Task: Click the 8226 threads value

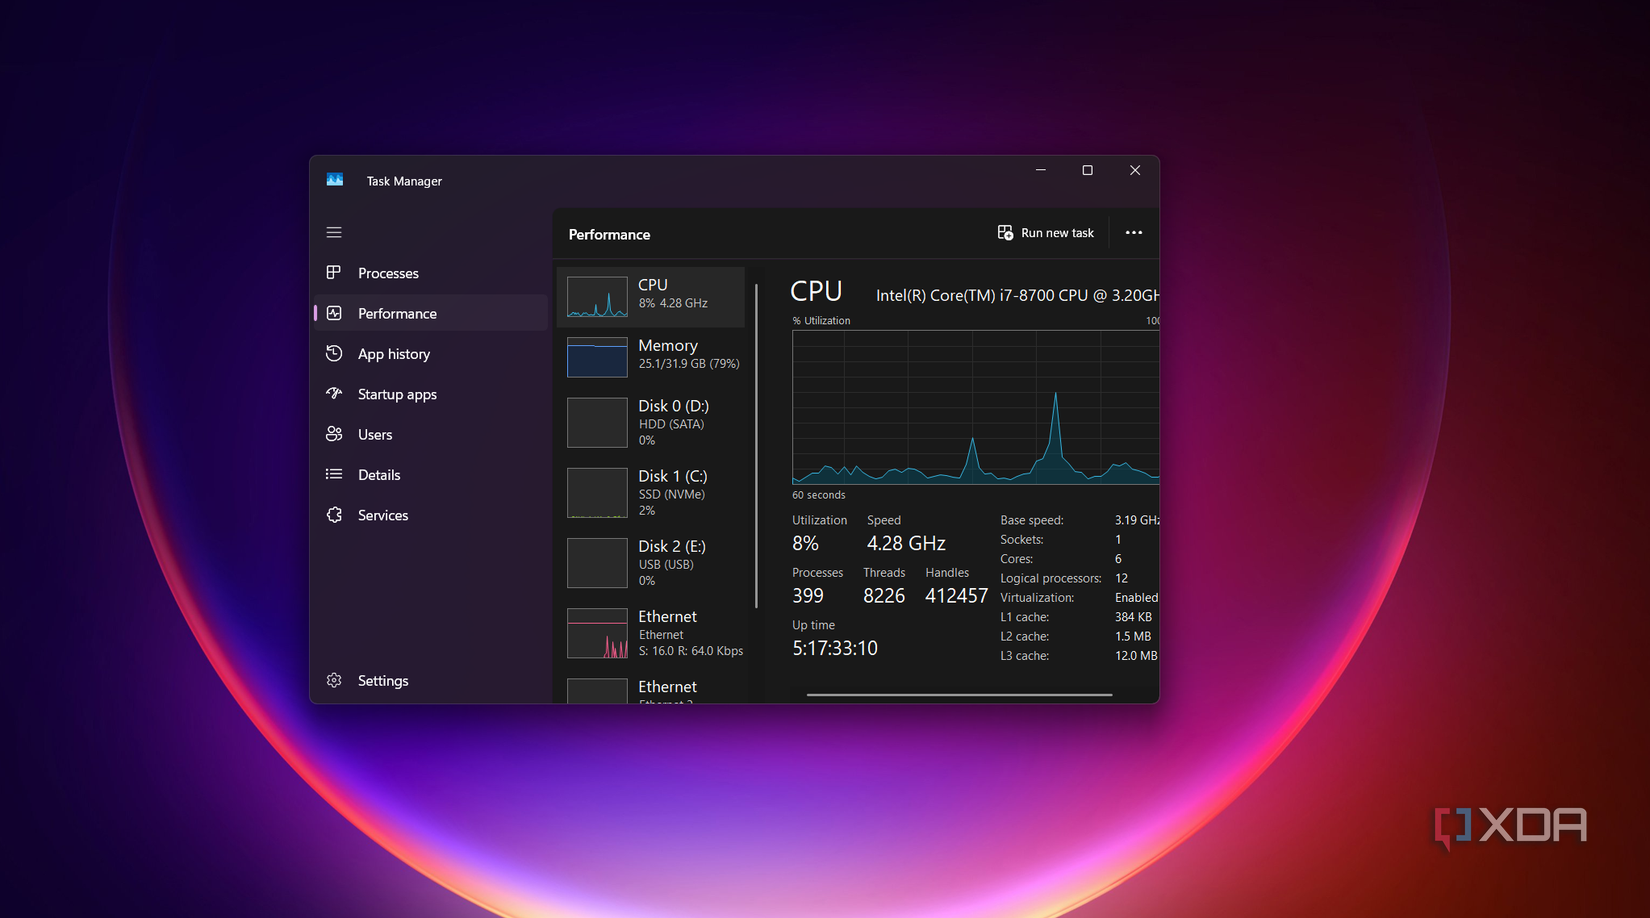Action: coord(884,596)
